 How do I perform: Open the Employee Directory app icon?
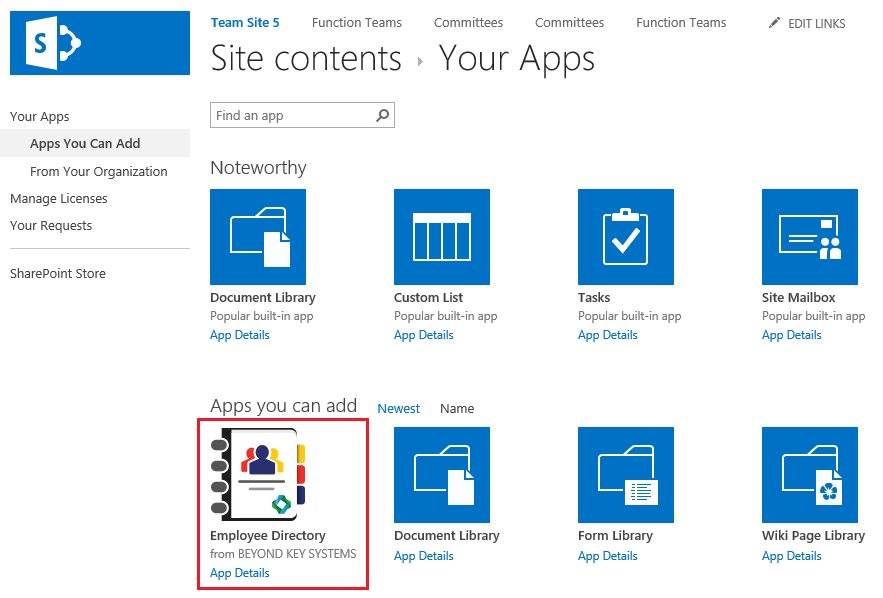(x=258, y=475)
